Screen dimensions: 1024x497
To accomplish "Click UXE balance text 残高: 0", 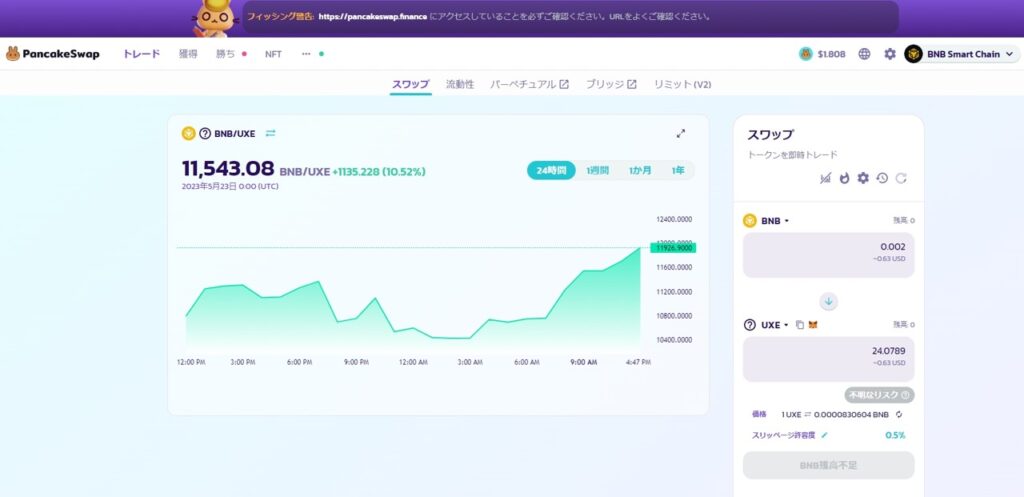I will (x=904, y=325).
